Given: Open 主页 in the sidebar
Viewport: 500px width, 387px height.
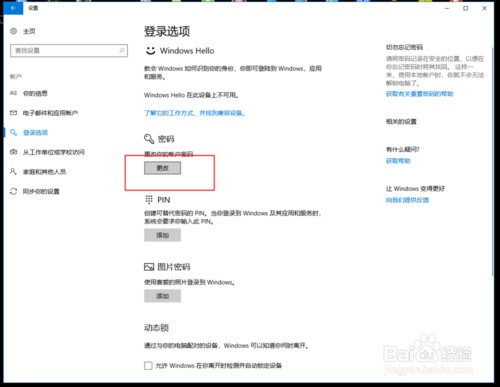Looking at the screenshot, I should 29,31.
